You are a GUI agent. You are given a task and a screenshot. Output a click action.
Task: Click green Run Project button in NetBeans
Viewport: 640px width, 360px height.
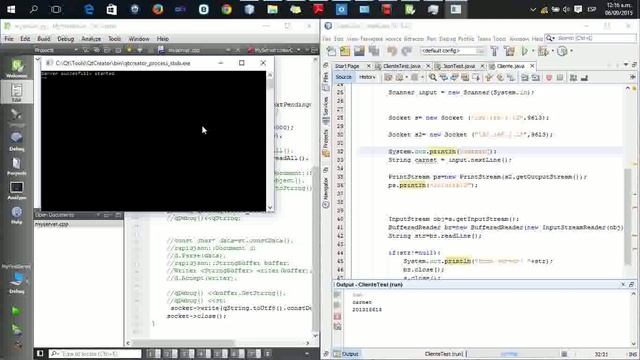pos(524,51)
